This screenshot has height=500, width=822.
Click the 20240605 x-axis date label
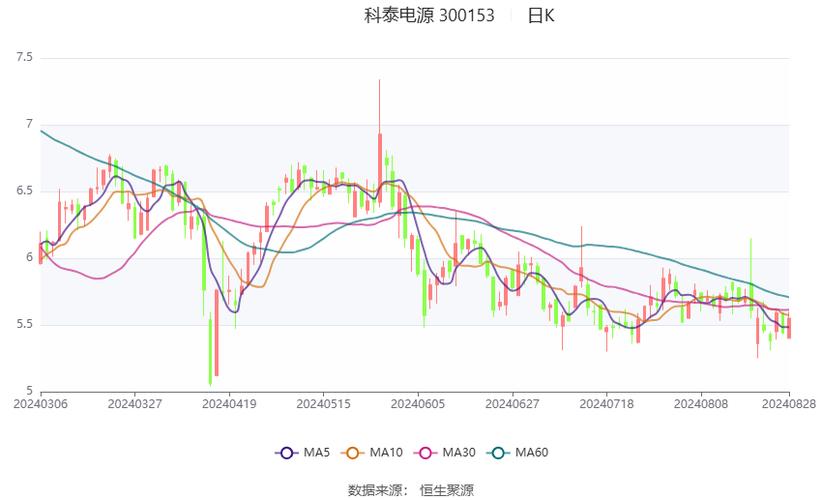417,404
